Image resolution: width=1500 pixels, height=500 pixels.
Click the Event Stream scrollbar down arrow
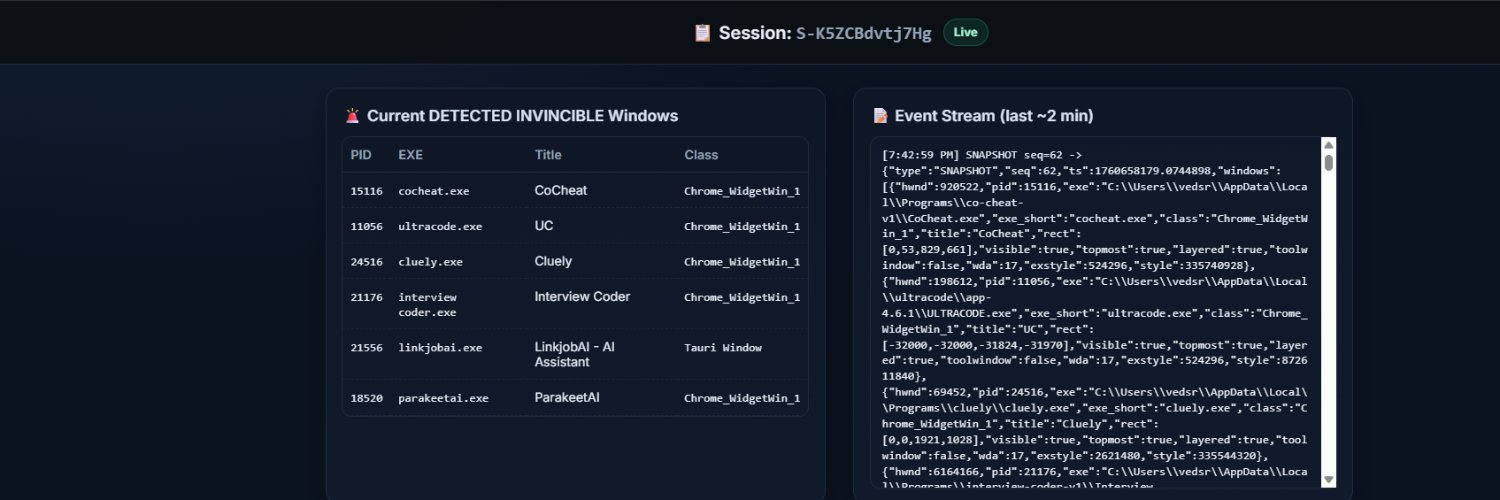[x=1328, y=480]
